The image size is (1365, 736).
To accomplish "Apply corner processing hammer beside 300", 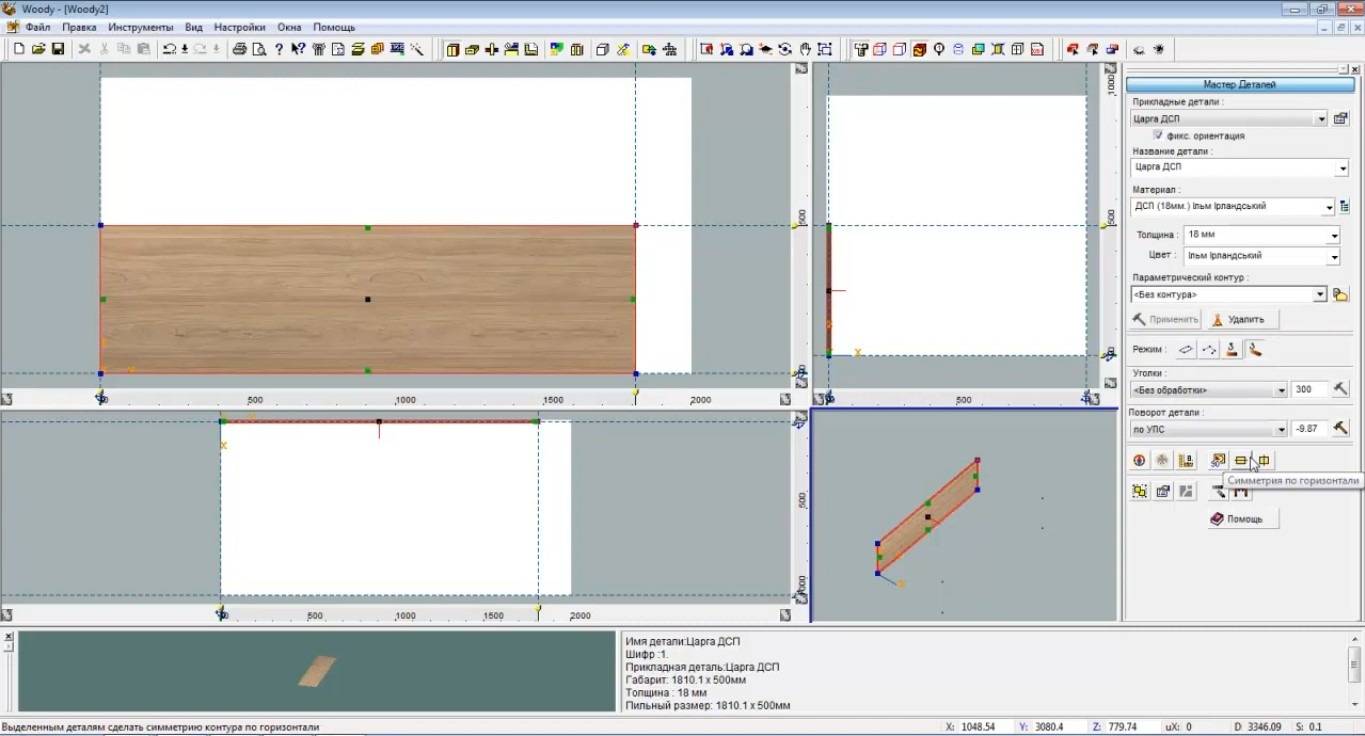I will [x=1341, y=389].
